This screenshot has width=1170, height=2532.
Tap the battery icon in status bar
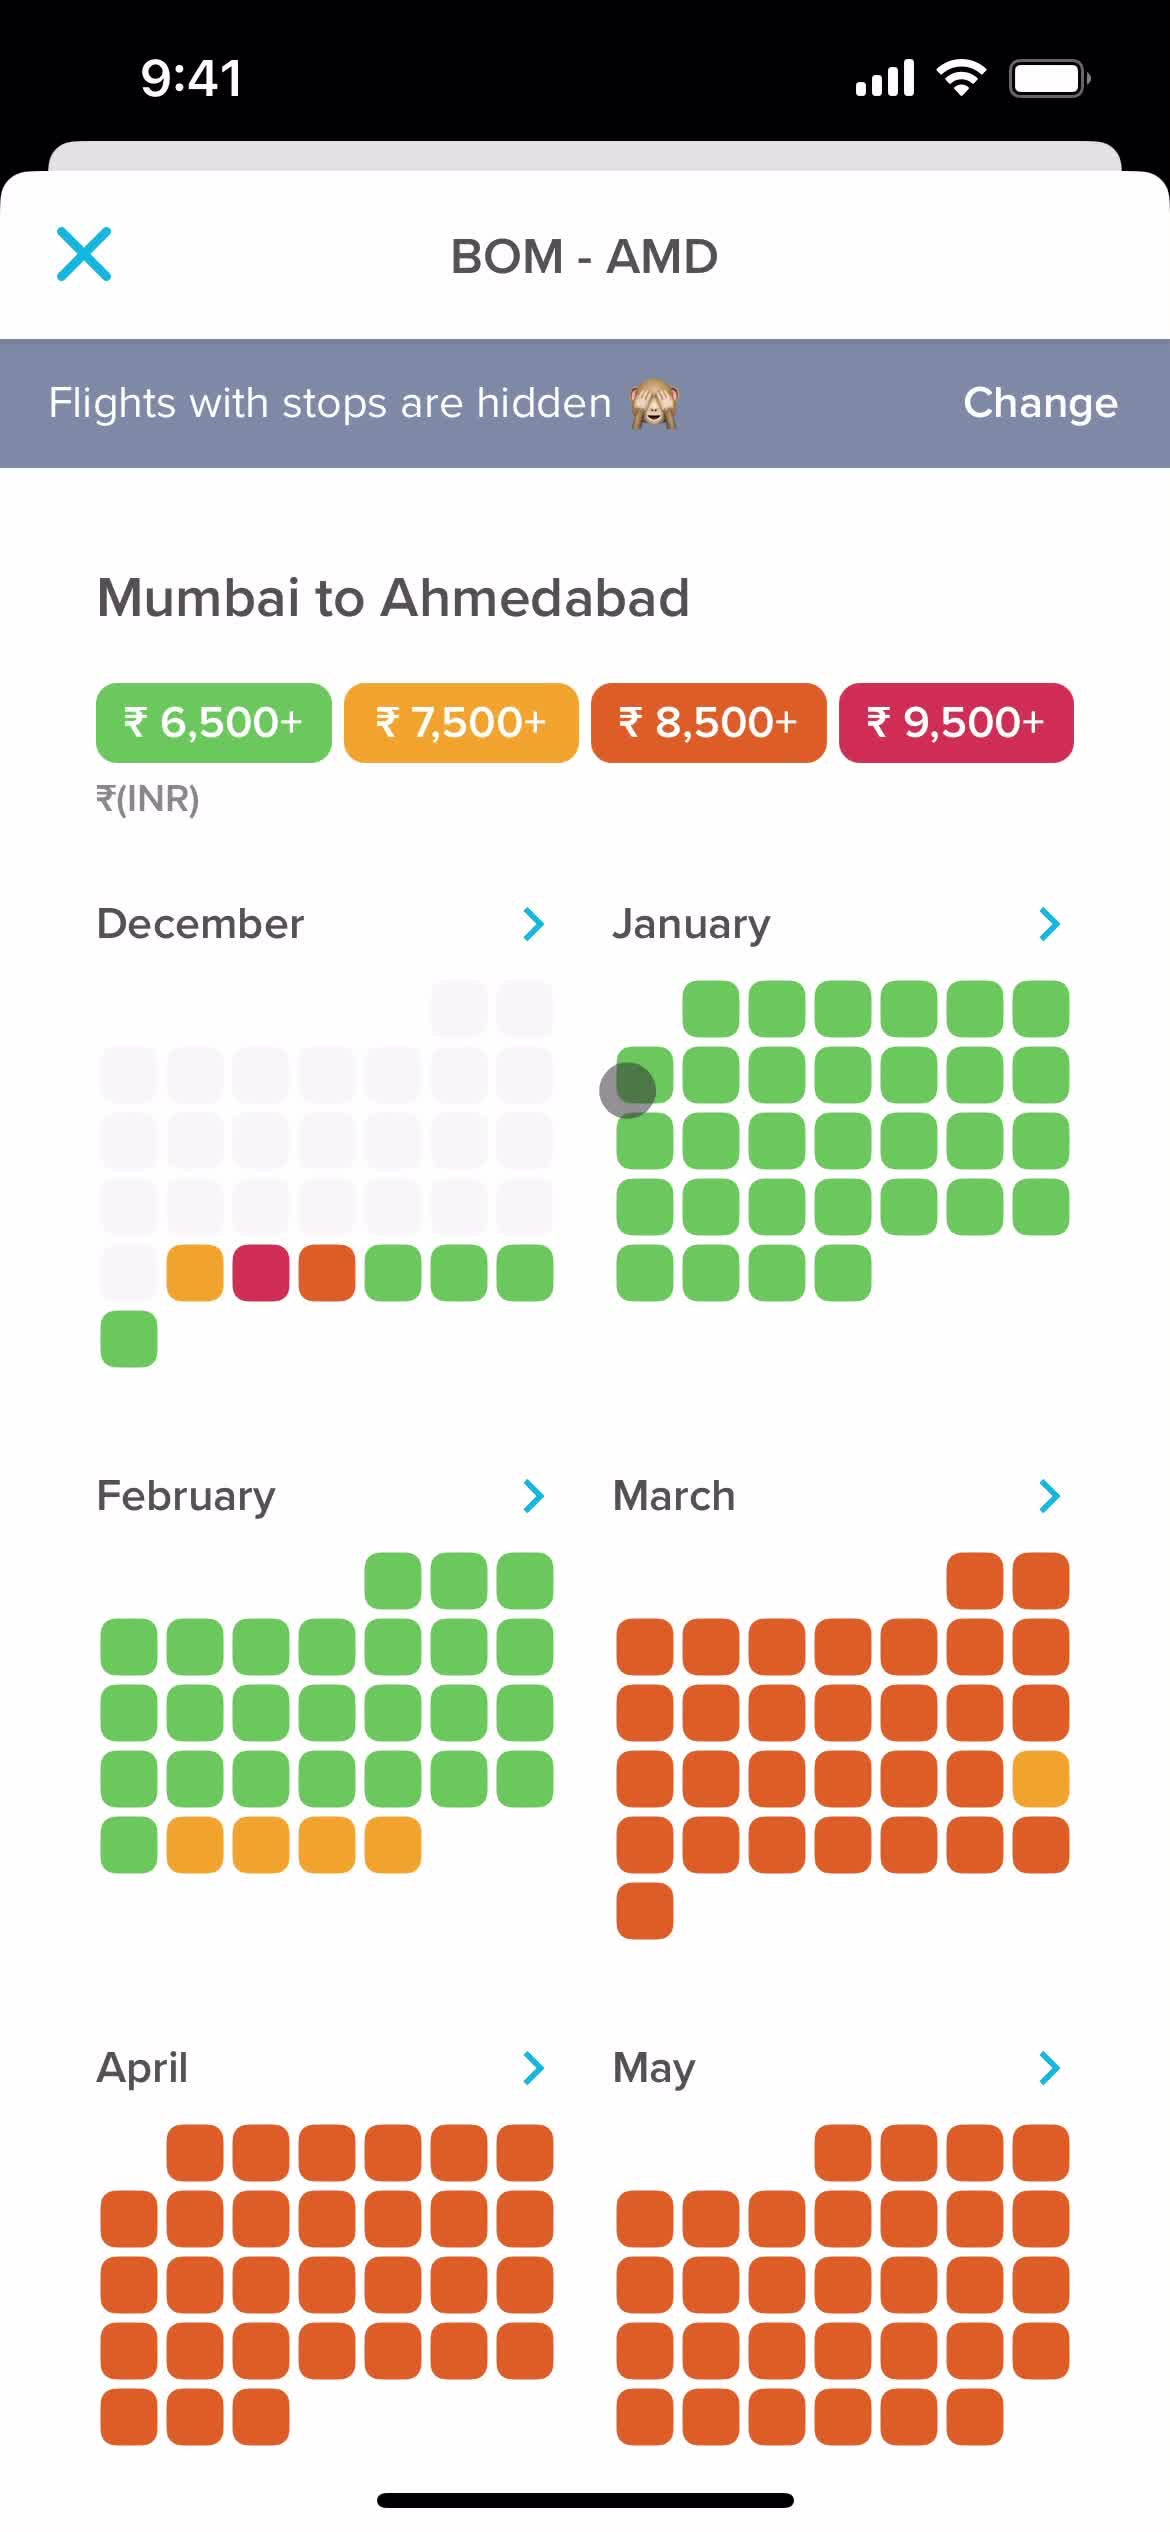[x=1049, y=78]
